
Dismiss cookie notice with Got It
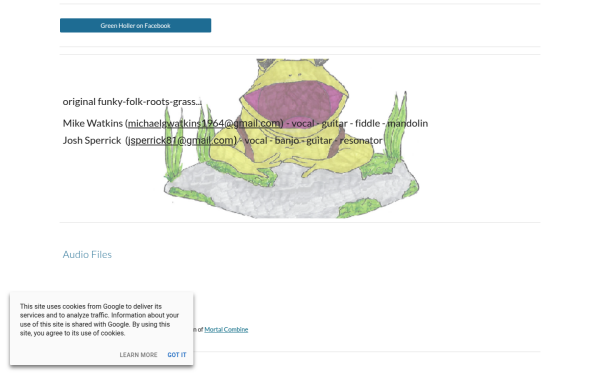coord(177,355)
